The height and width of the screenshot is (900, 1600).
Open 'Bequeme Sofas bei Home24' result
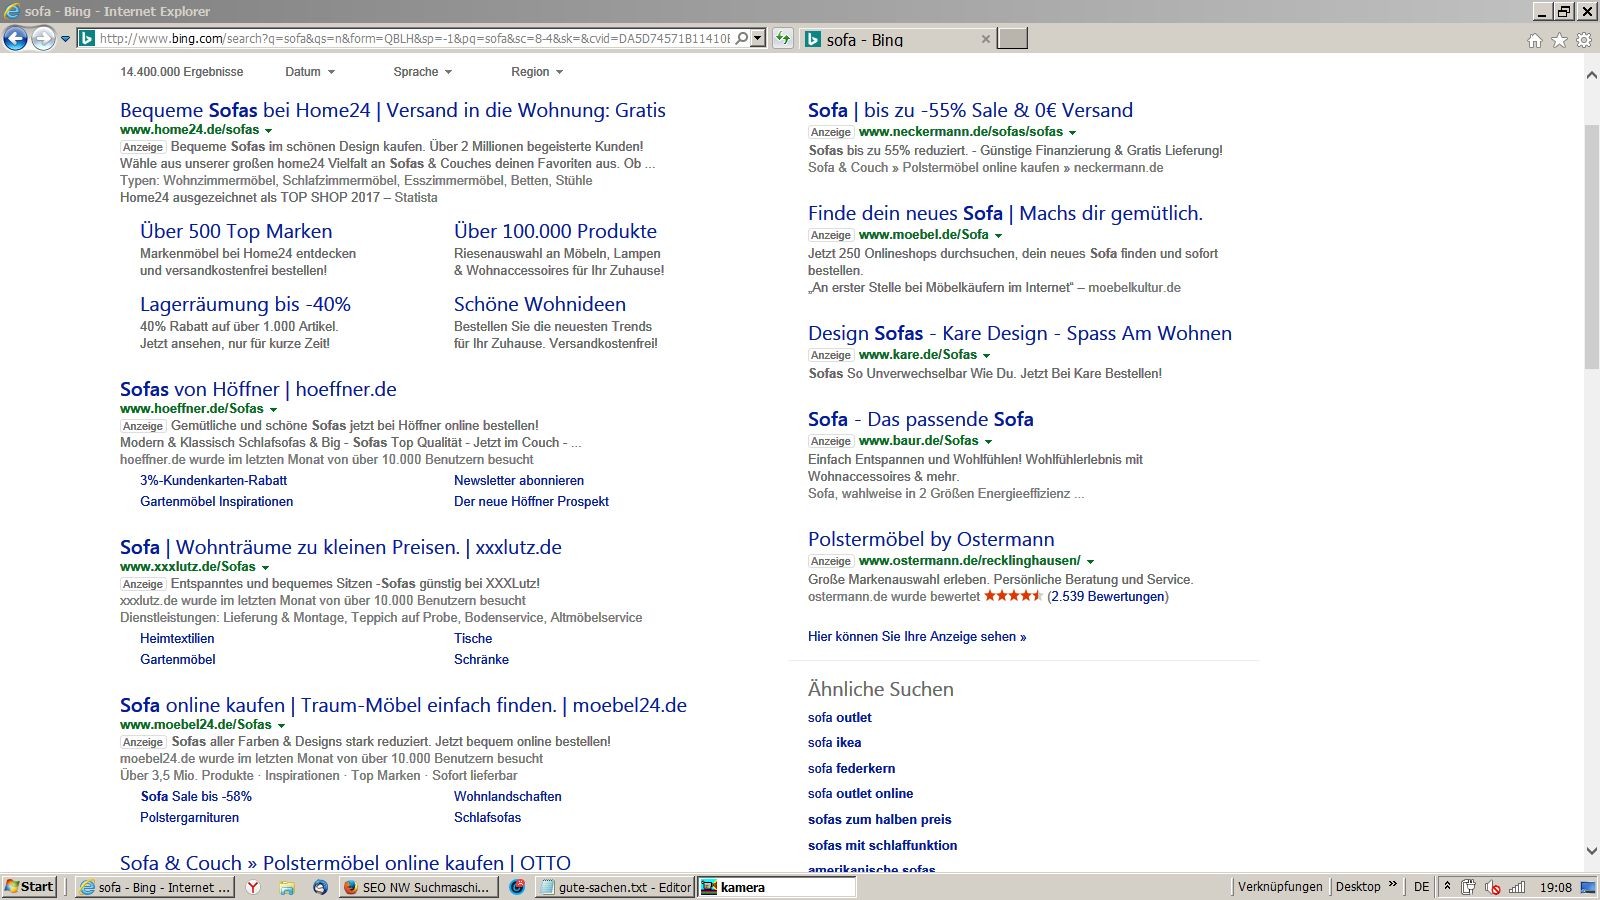click(x=393, y=110)
